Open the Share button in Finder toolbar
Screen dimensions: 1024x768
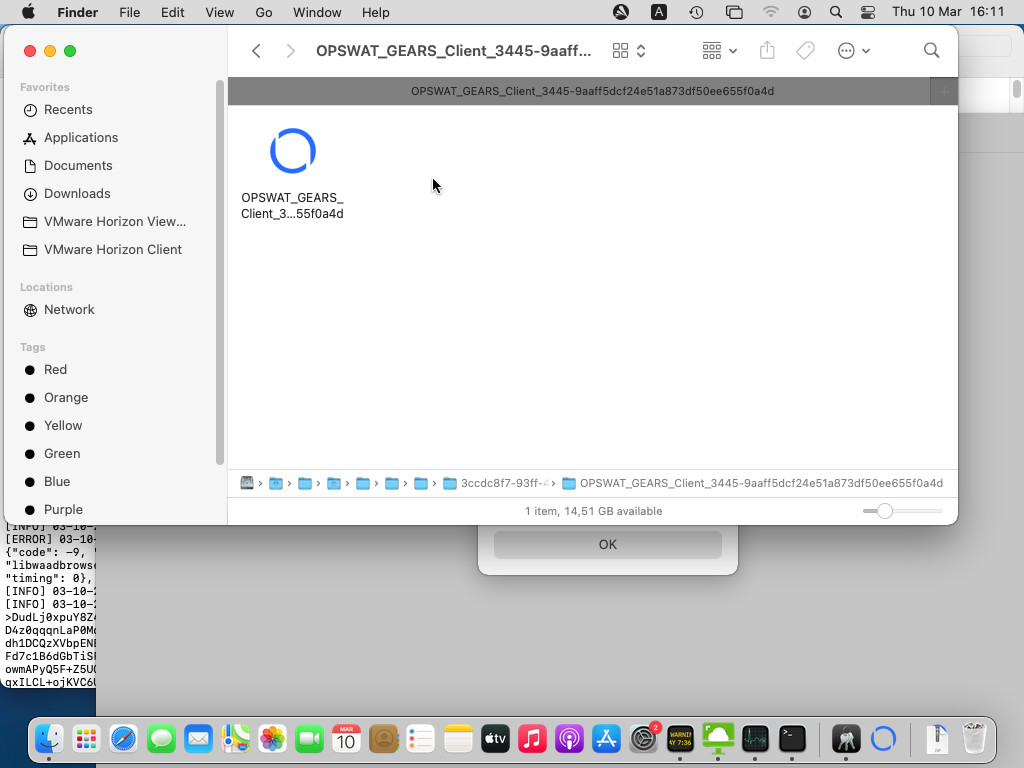[767, 51]
